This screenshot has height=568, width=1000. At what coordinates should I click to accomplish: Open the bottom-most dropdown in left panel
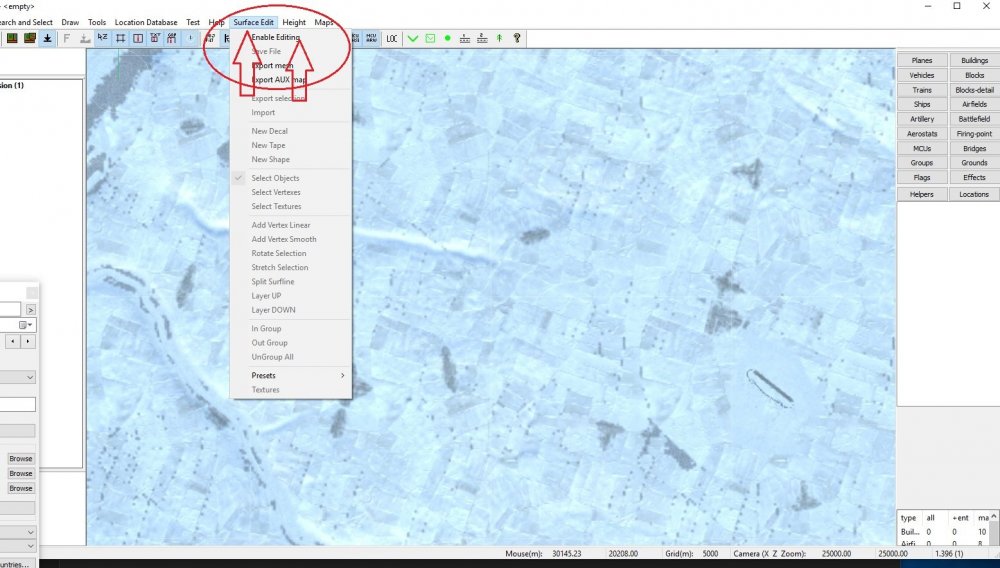coord(30,546)
